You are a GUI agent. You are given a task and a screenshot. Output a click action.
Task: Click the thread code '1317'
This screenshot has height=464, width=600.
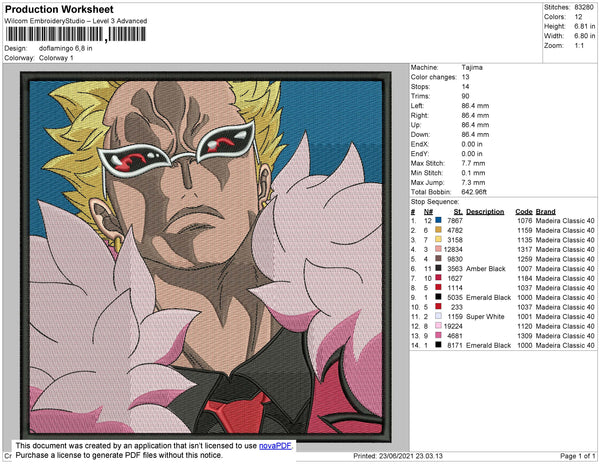525,249
